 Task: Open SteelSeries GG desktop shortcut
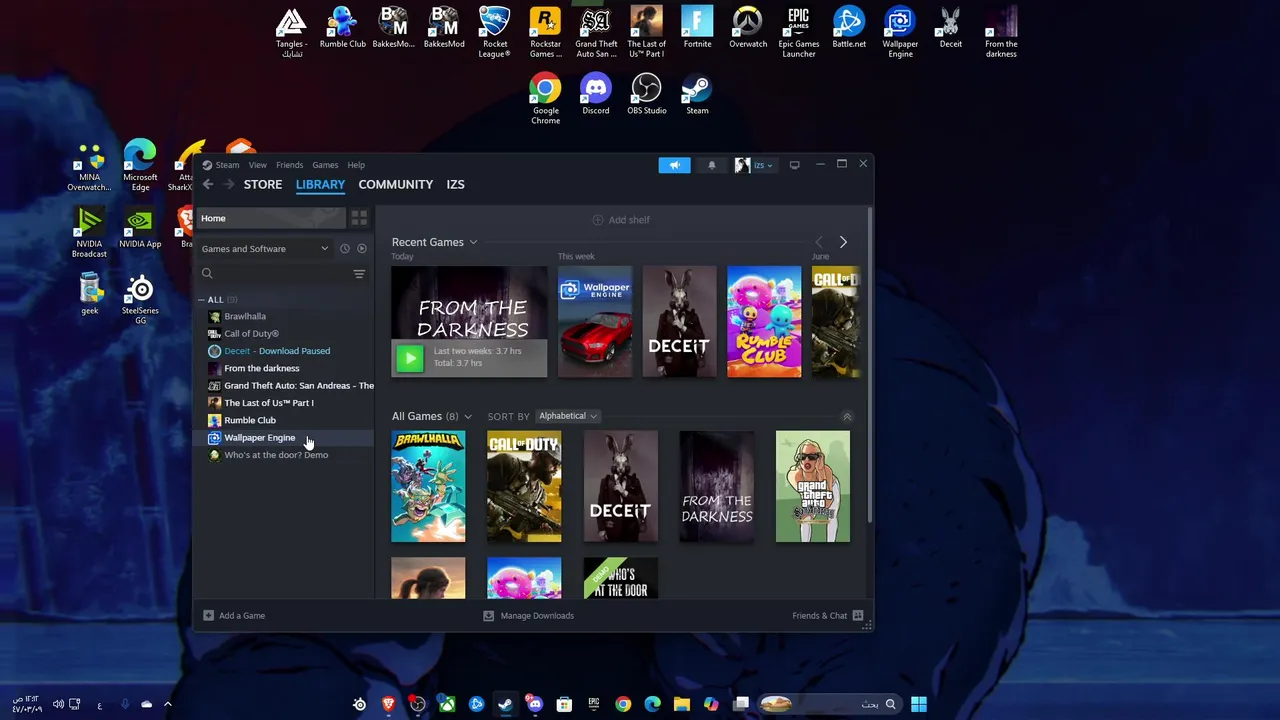140,299
